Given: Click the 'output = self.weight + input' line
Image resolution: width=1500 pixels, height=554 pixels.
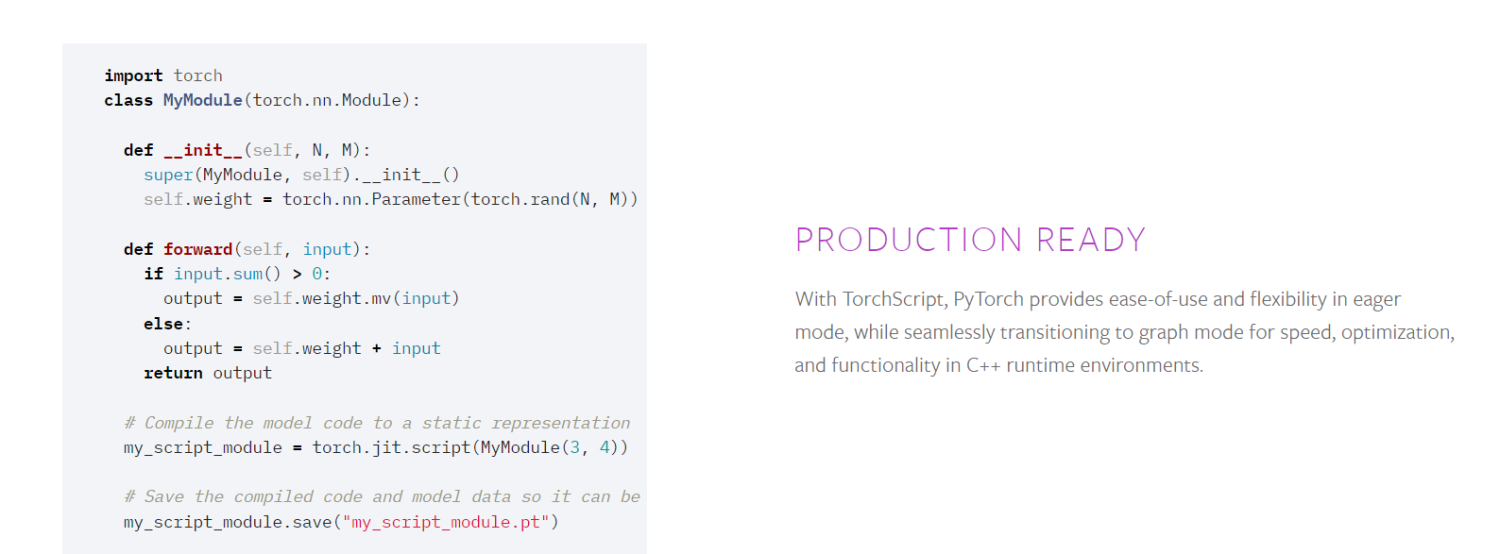Looking at the screenshot, I should [302, 348].
